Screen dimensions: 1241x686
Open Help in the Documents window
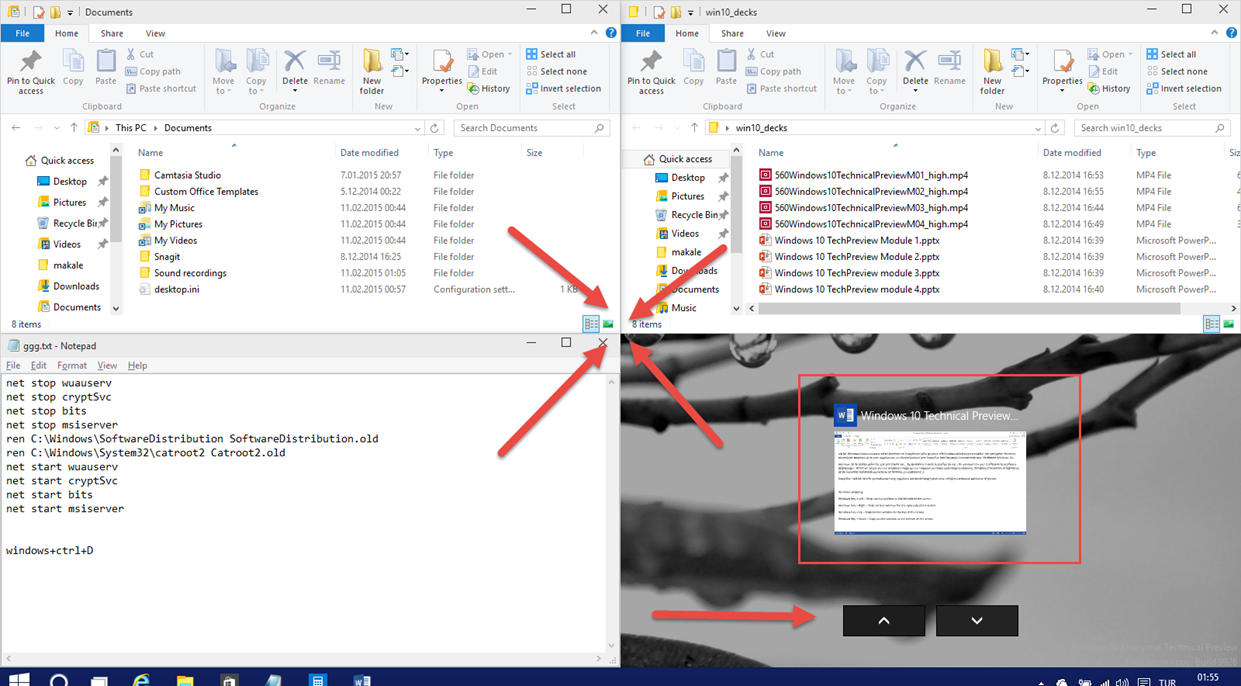click(x=611, y=33)
